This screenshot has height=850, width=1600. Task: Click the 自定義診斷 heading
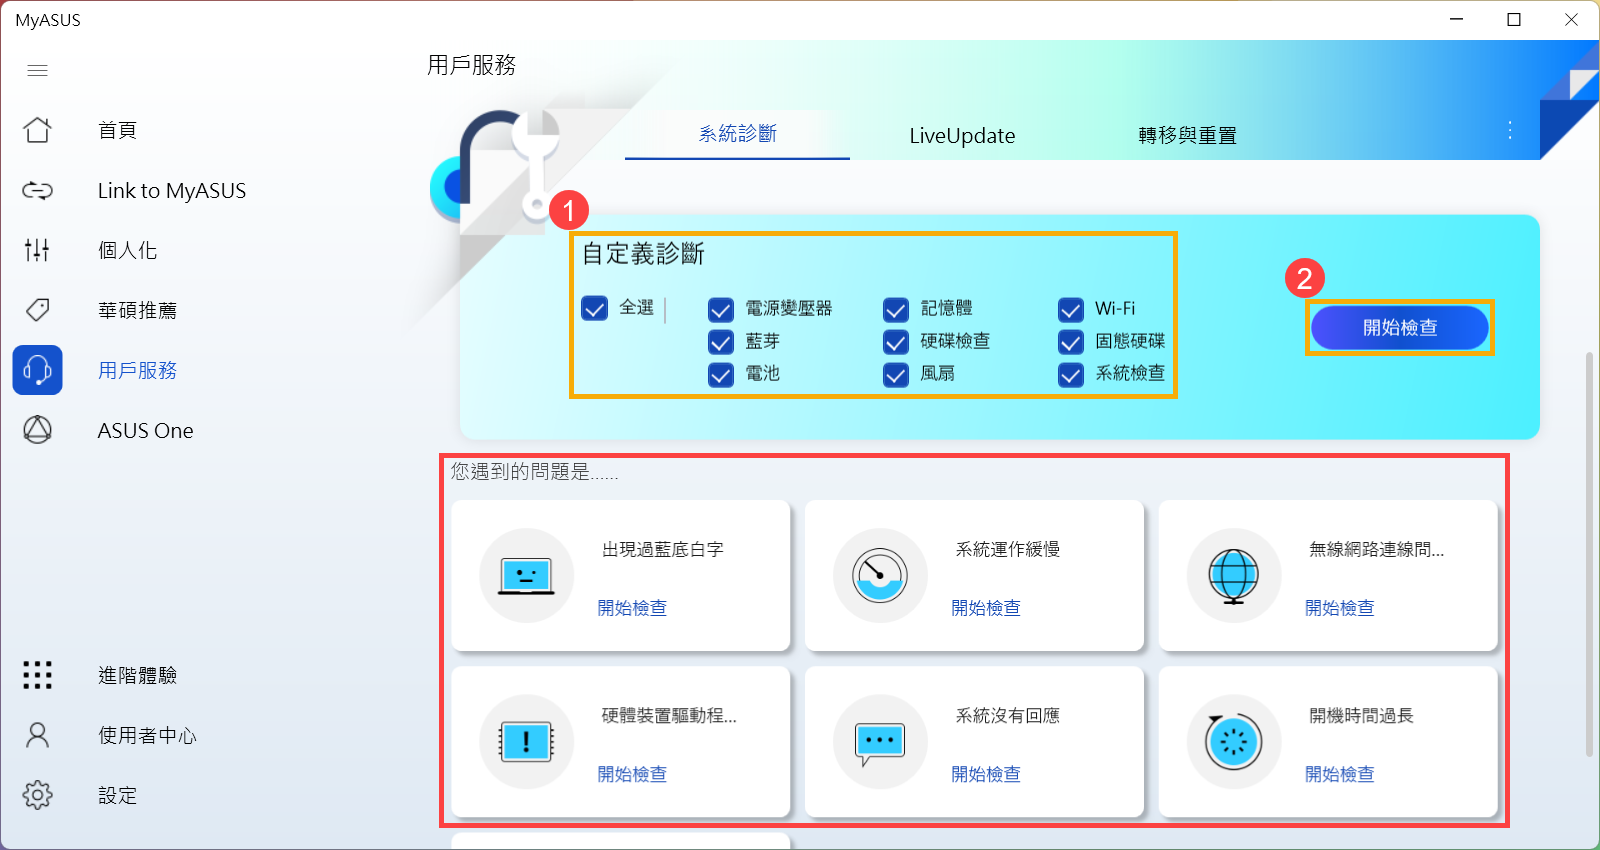(x=643, y=253)
